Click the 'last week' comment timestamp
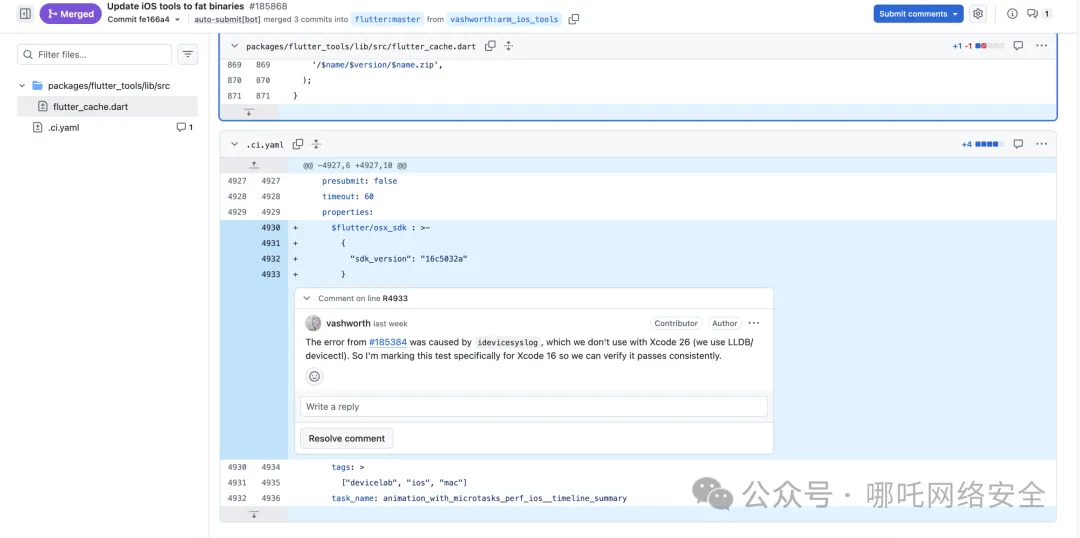 pyautogui.click(x=391, y=324)
